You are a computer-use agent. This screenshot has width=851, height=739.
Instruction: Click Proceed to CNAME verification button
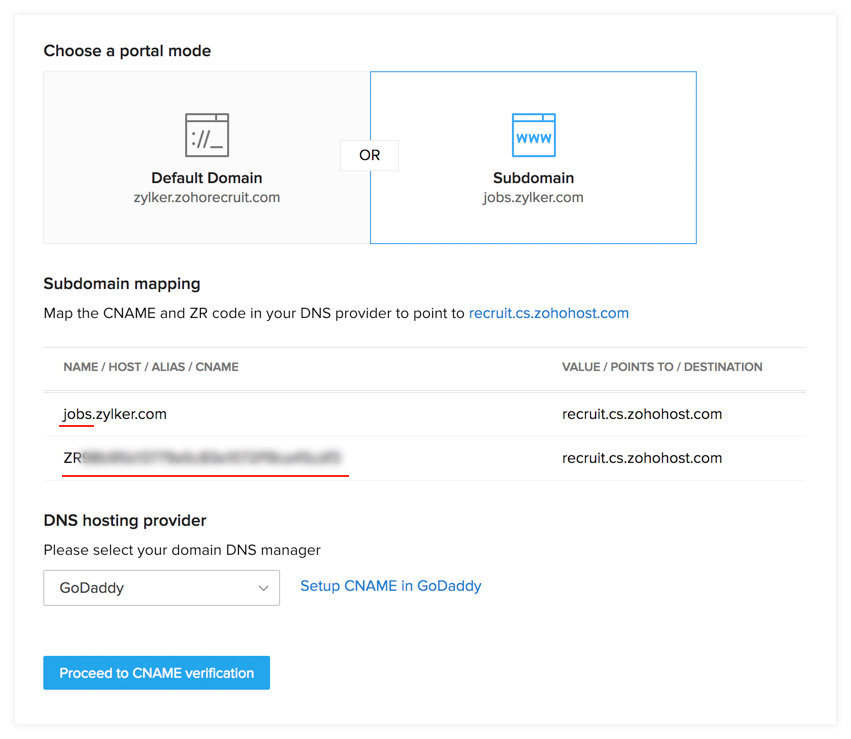(156, 673)
